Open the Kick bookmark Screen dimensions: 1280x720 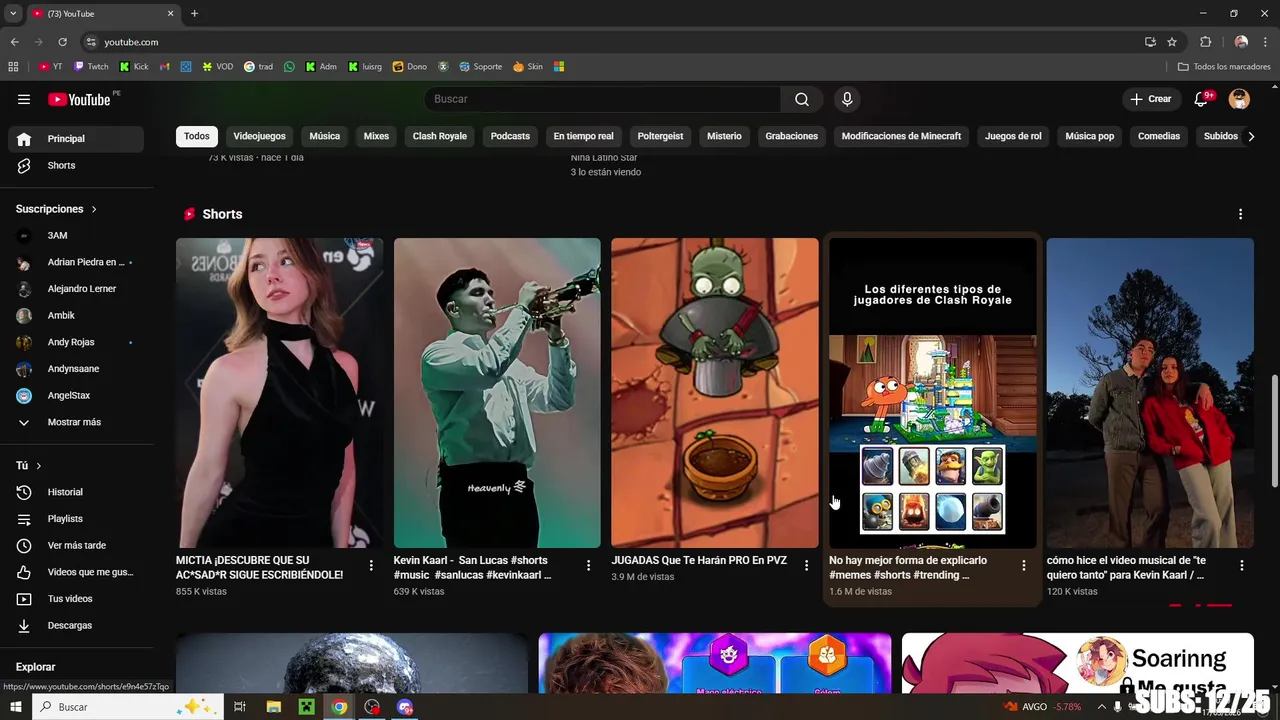tap(134, 67)
